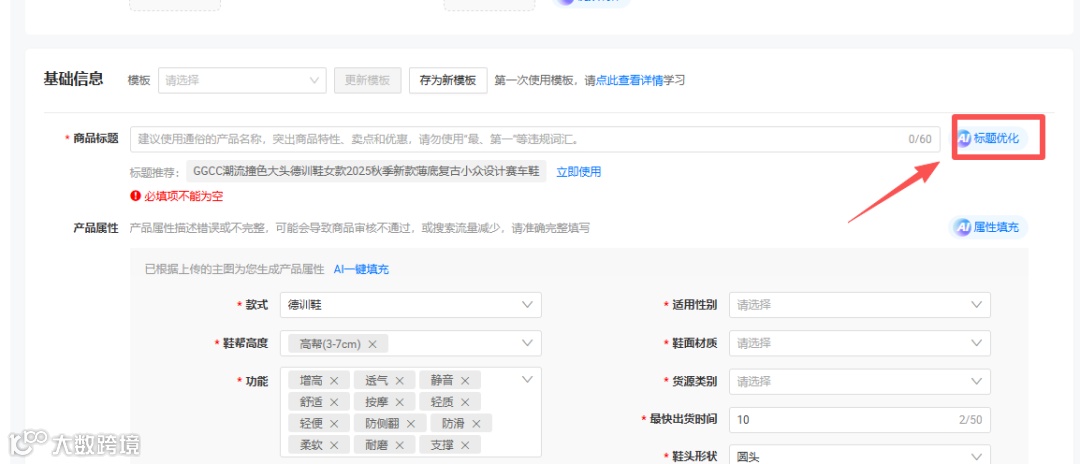1080x464 pixels.
Task: Remove the 按摩 tag
Action: click(x=399, y=402)
